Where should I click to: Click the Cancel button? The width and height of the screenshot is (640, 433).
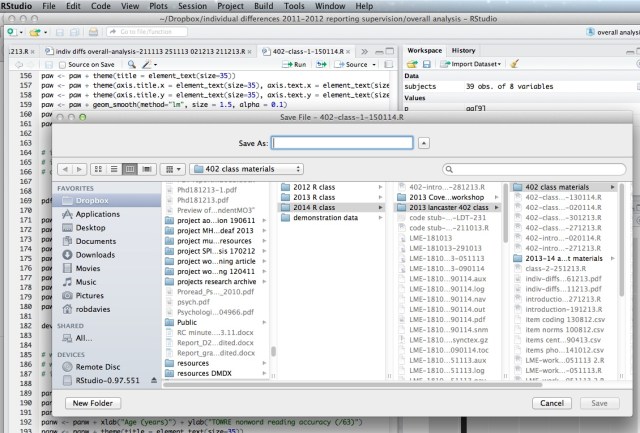point(552,403)
